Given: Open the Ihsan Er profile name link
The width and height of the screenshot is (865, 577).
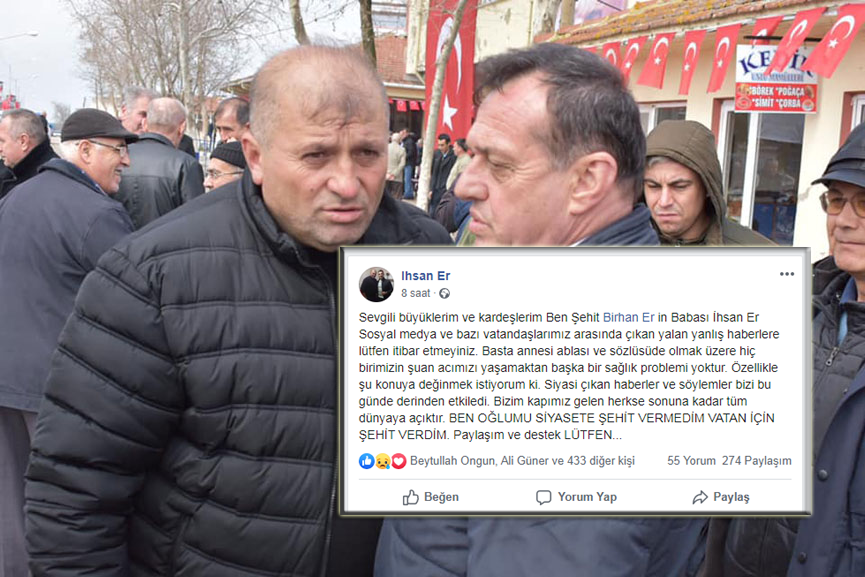Looking at the screenshot, I should tap(425, 276).
